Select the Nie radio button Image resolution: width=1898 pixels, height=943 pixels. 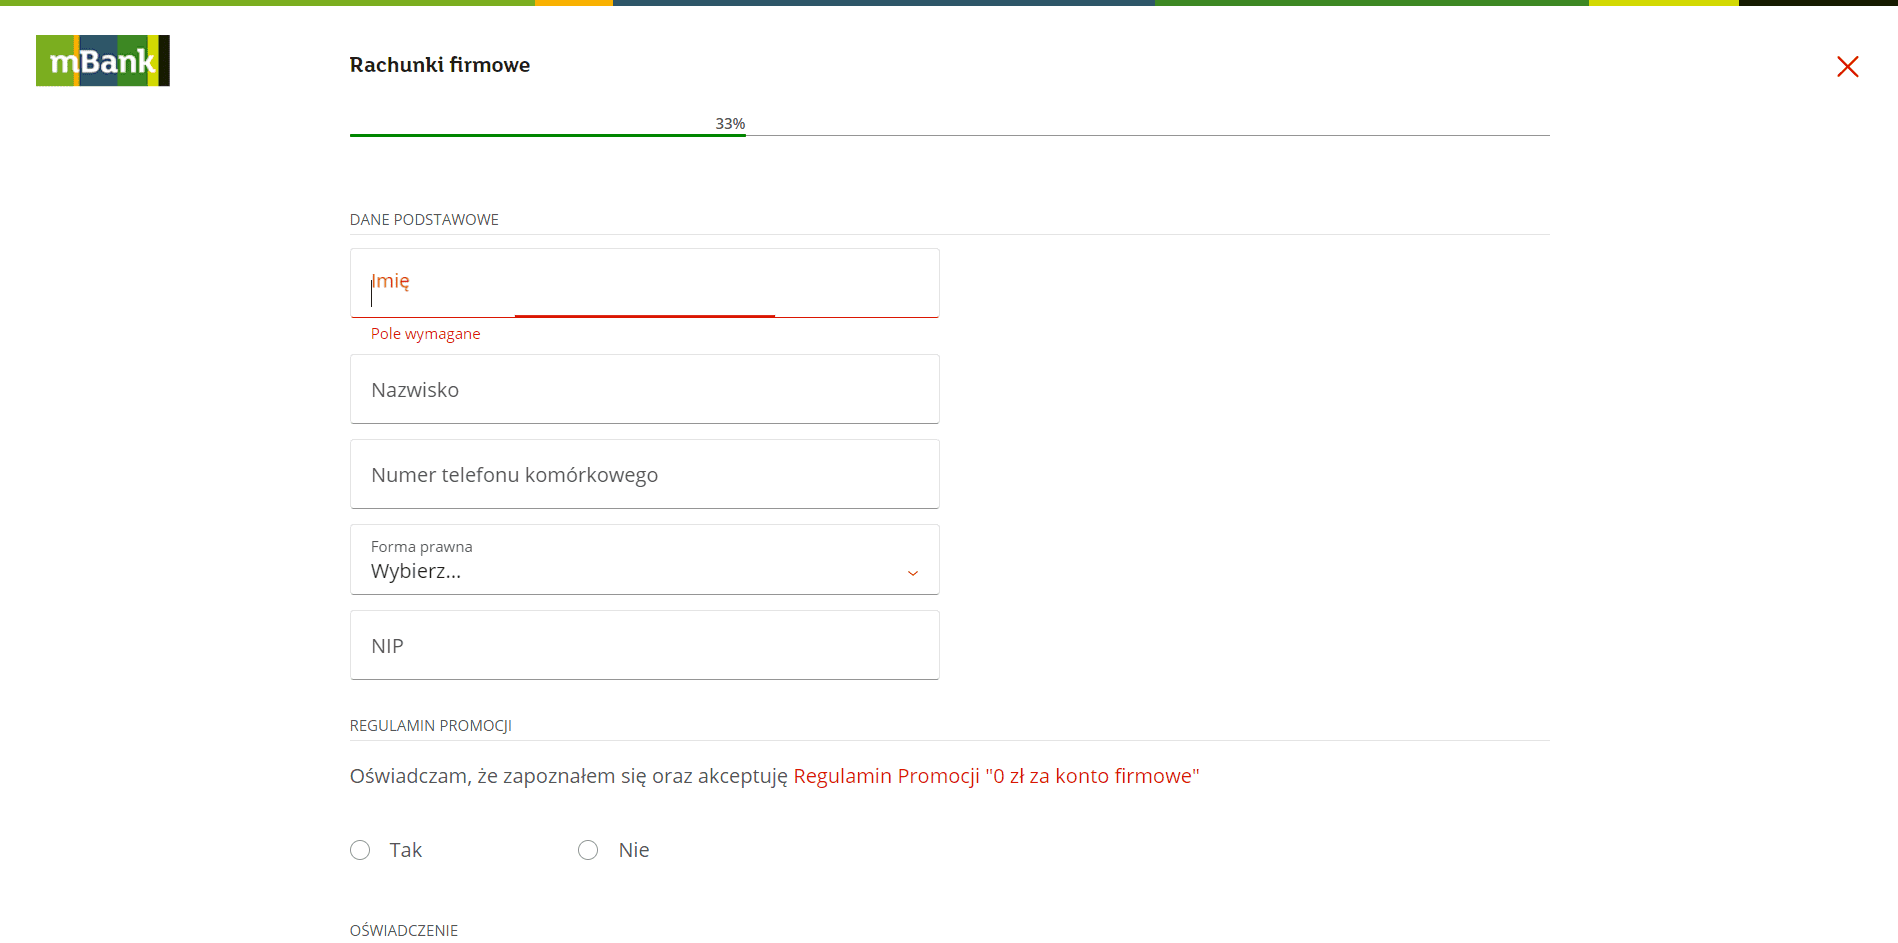pos(588,850)
